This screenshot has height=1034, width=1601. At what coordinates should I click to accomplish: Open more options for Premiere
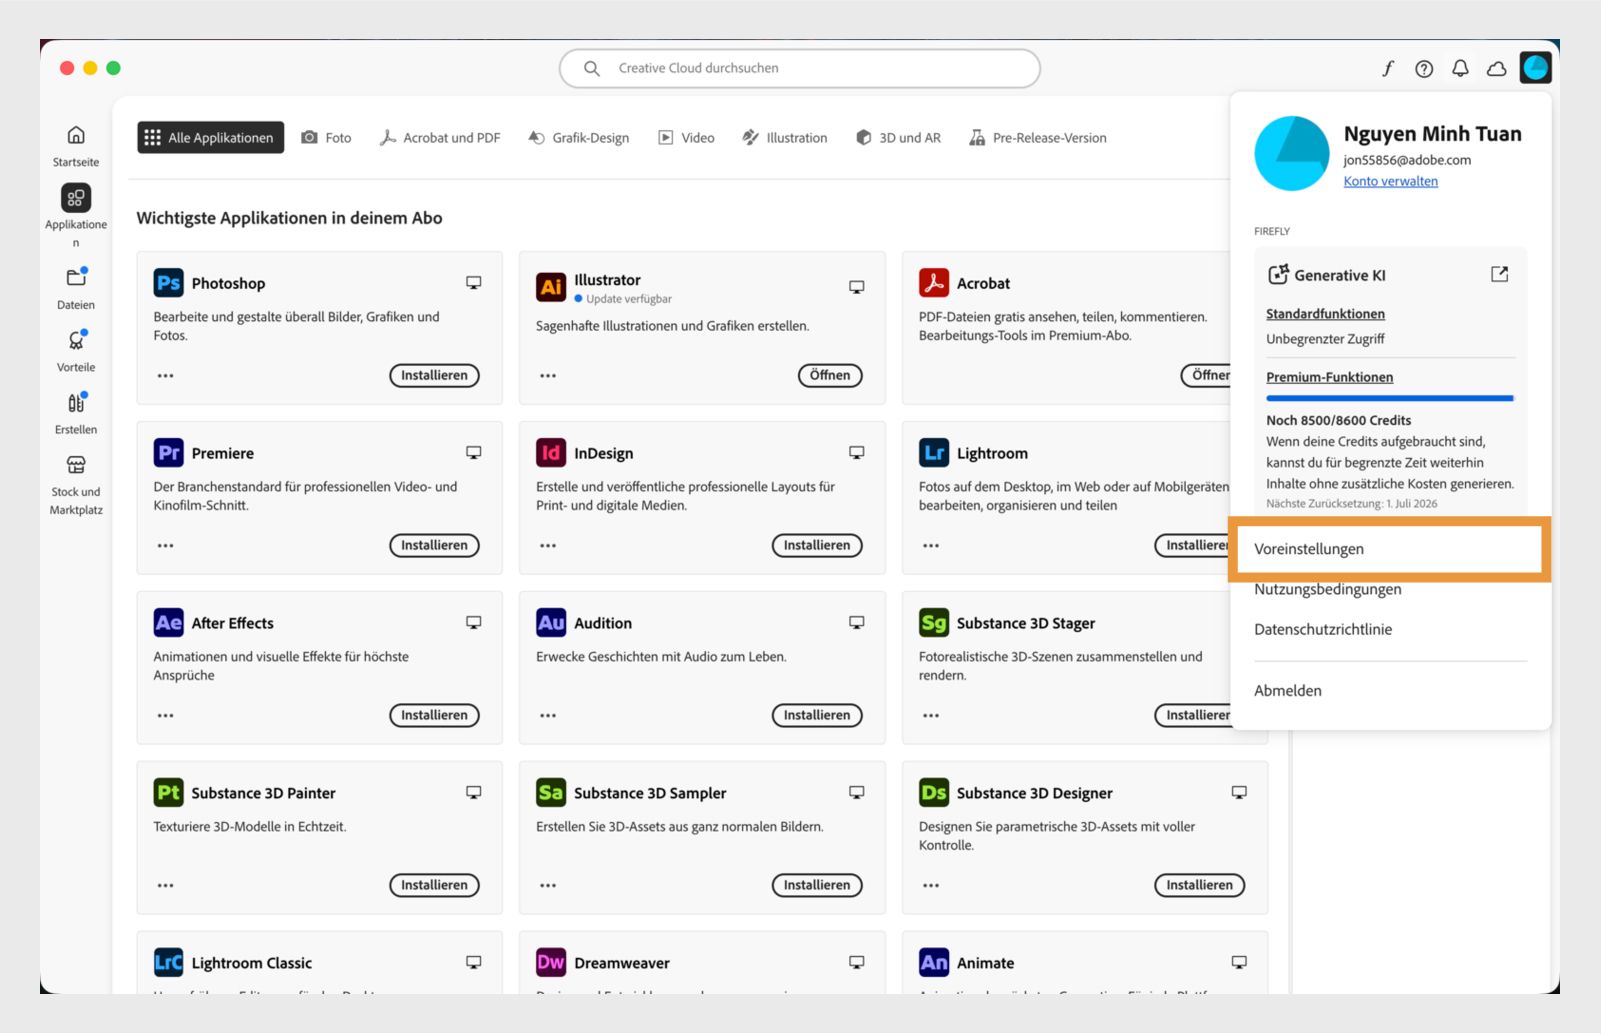(x=166, y=546)
